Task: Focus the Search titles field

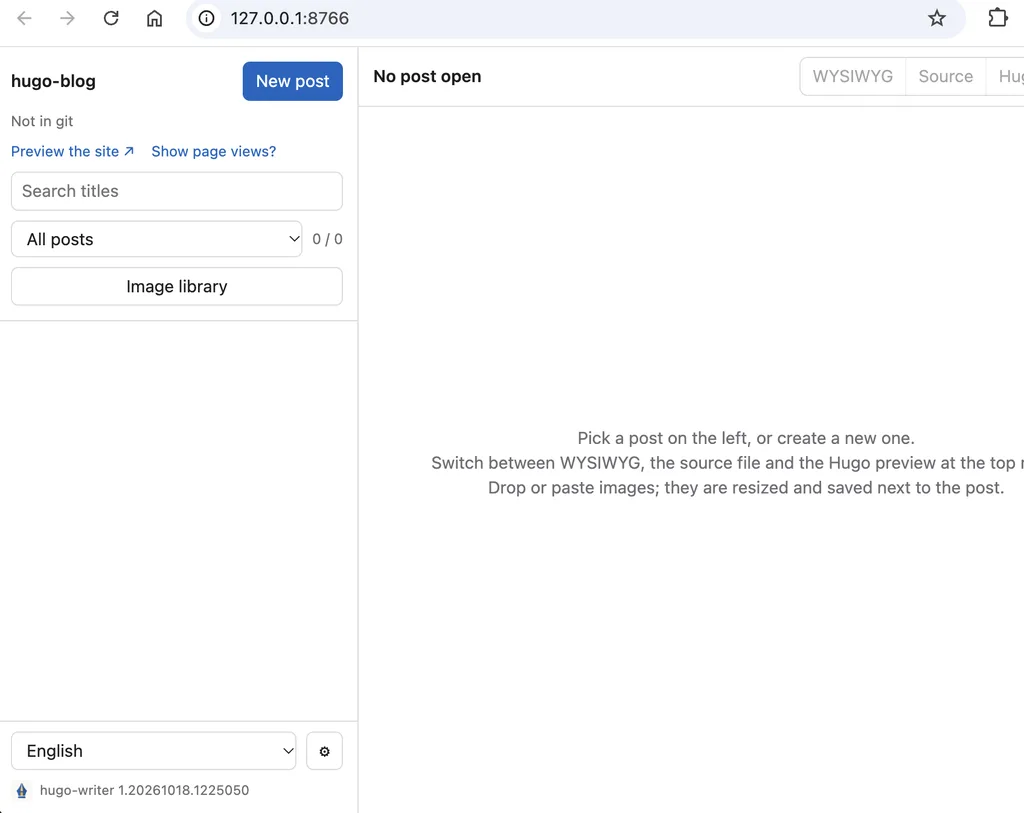Action: click(x=177, y=191)
